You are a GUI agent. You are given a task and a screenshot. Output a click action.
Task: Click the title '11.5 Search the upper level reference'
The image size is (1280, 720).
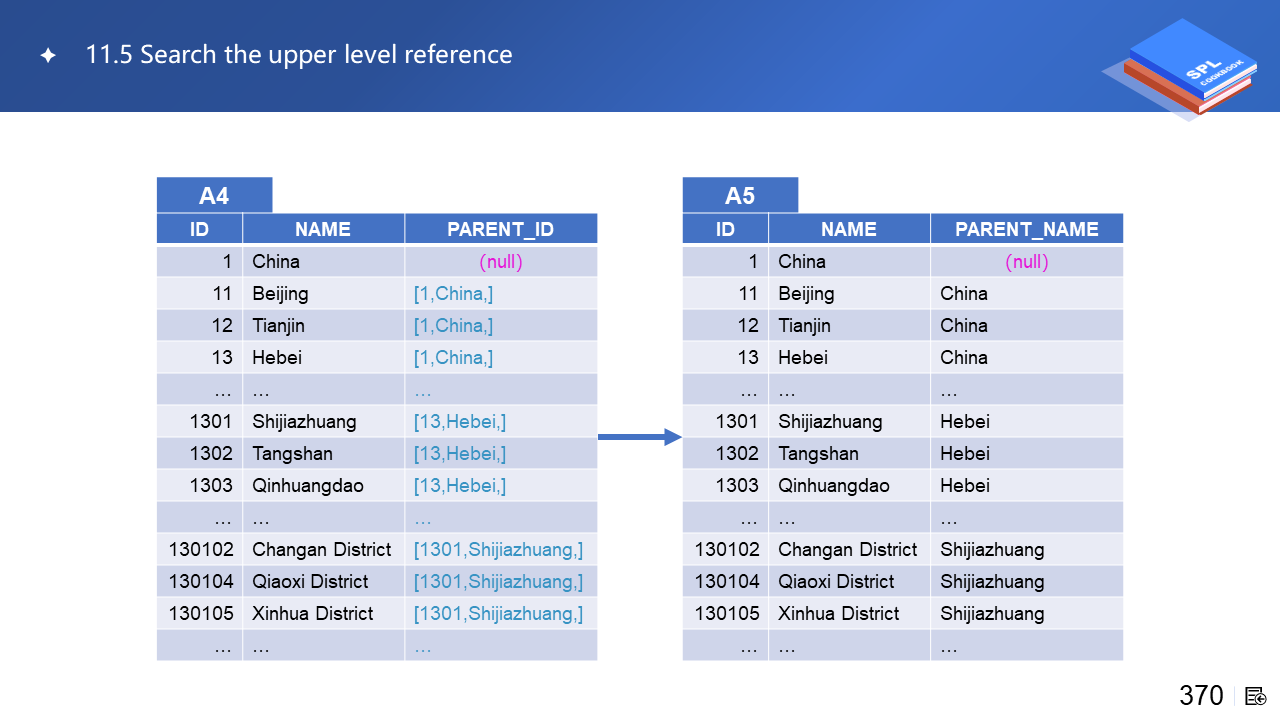[x=299, y=55]
